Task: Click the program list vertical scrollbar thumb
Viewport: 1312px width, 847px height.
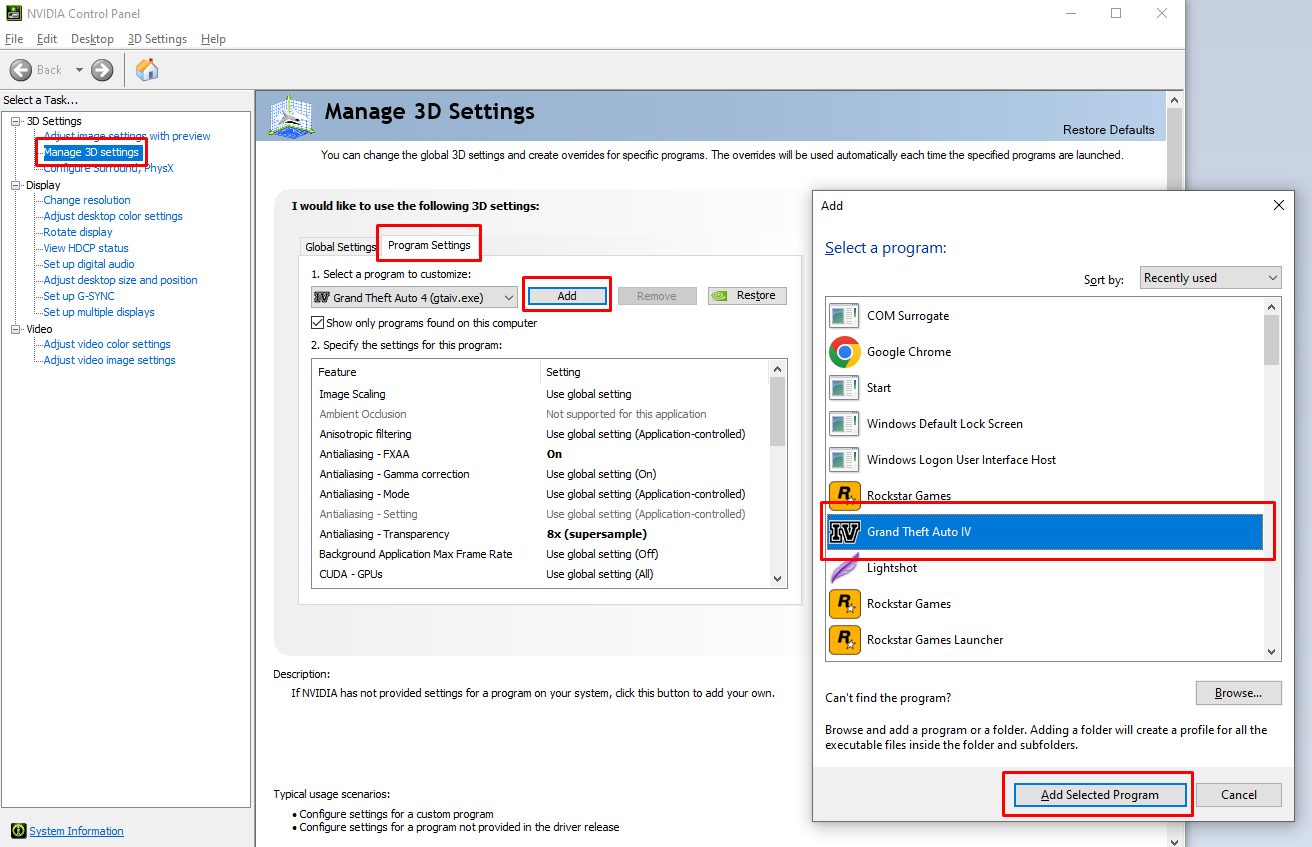Action: 1272,340
